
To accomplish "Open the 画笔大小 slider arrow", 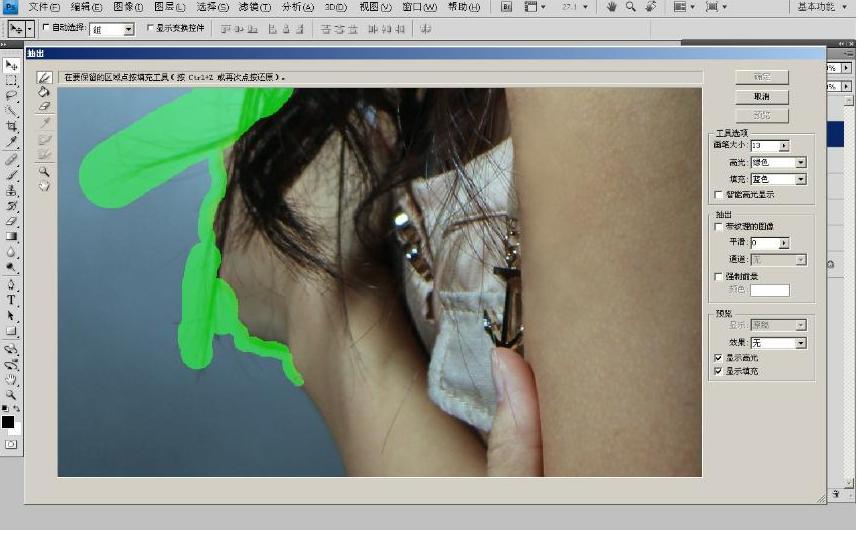I will point(784,146).
